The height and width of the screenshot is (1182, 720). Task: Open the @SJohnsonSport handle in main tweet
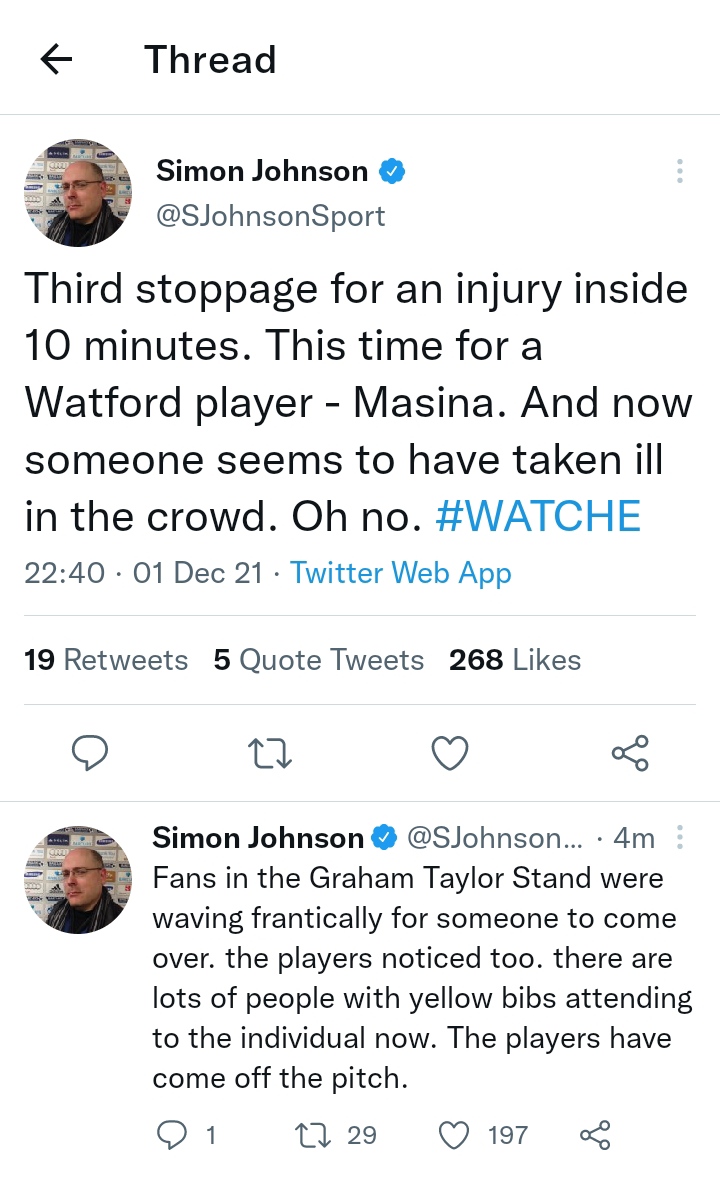point(270,215)
